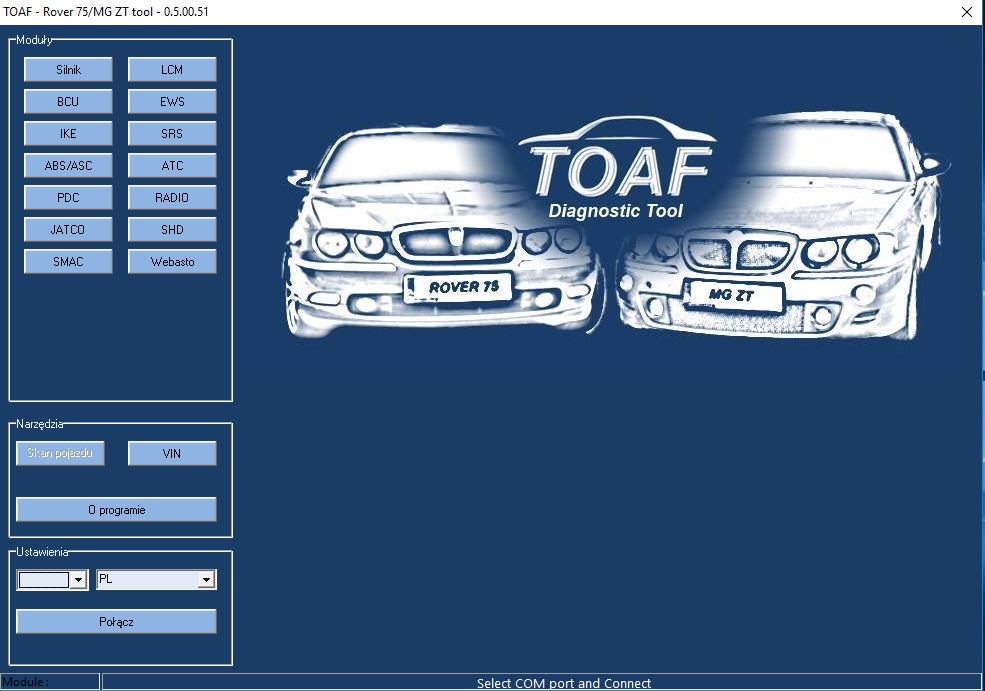This screenshot has height=691, width=985.
Task: Click the TOAF Diagnostic Tool logo
Action: click(x=618, y=168)
